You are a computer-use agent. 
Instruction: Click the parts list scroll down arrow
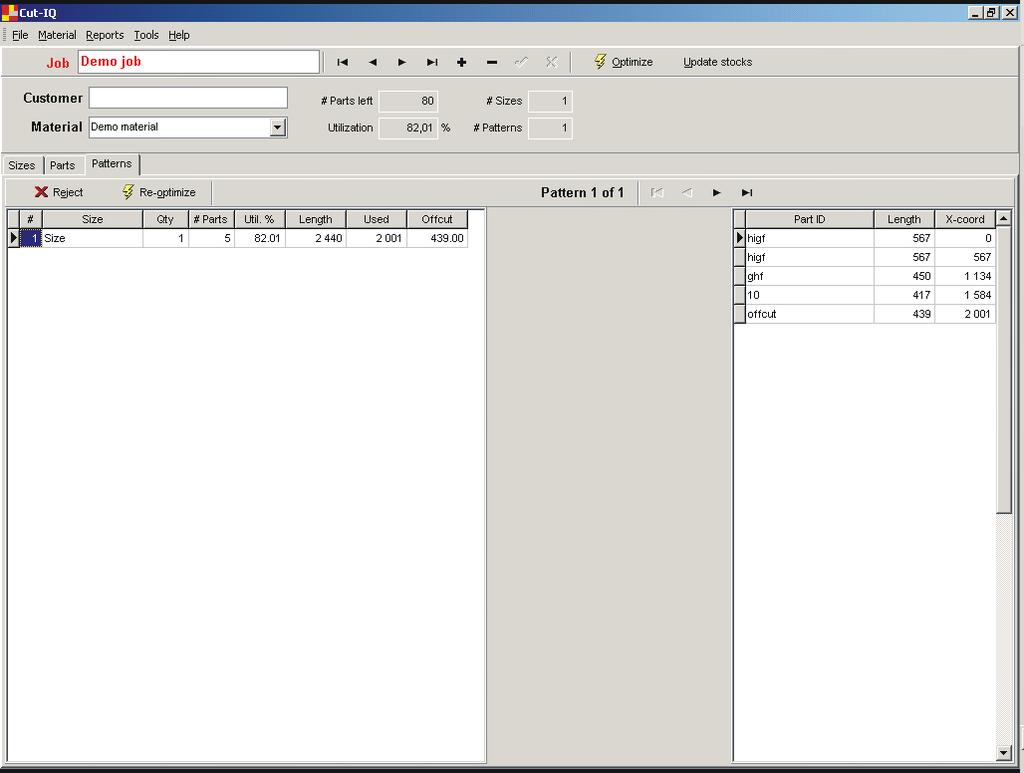tap(1004, 753)
